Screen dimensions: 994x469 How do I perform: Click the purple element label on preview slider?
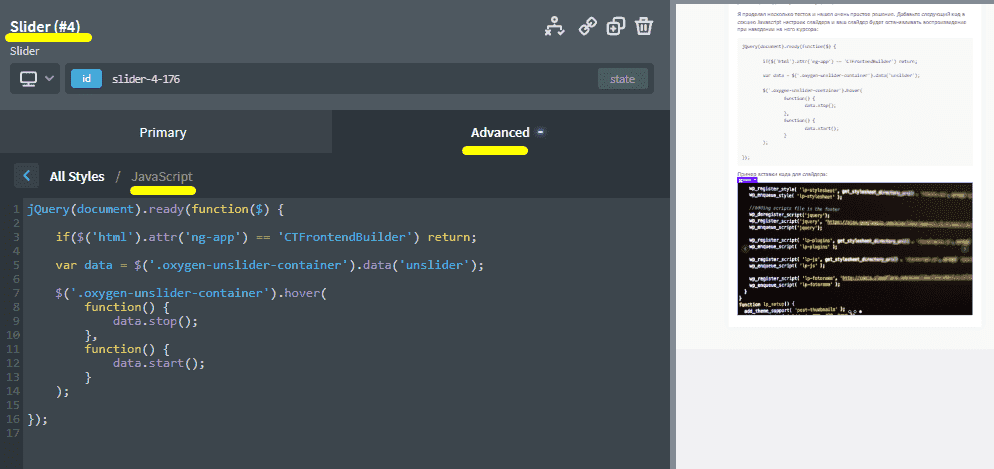745,180
